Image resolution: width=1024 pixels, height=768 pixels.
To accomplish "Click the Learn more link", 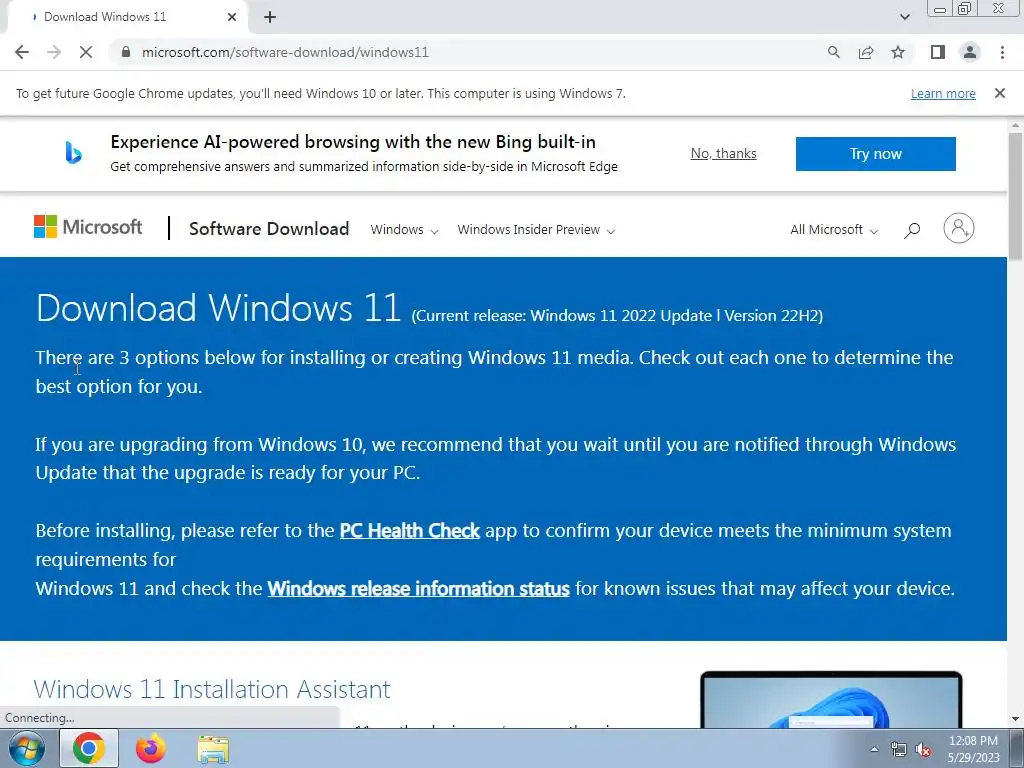I will pyautogui.click(x=943, y=93).
